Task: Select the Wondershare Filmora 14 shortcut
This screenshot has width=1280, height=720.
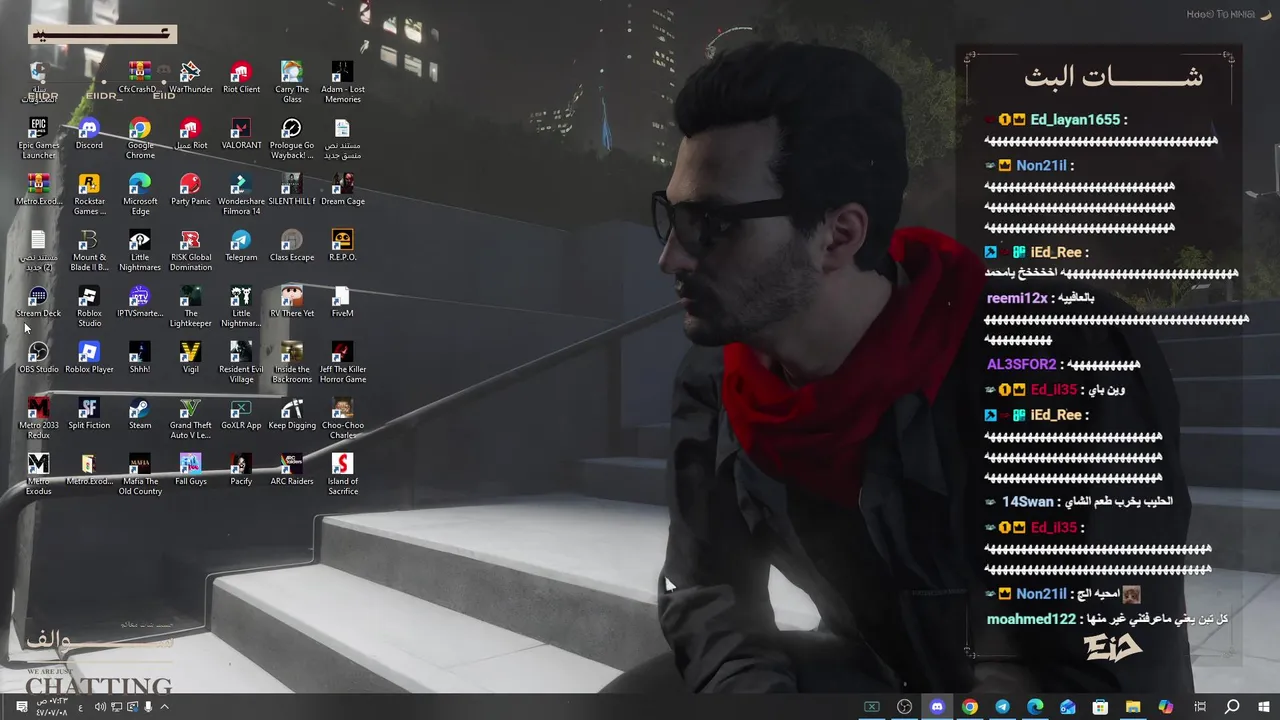Action: tap(241, 194)
